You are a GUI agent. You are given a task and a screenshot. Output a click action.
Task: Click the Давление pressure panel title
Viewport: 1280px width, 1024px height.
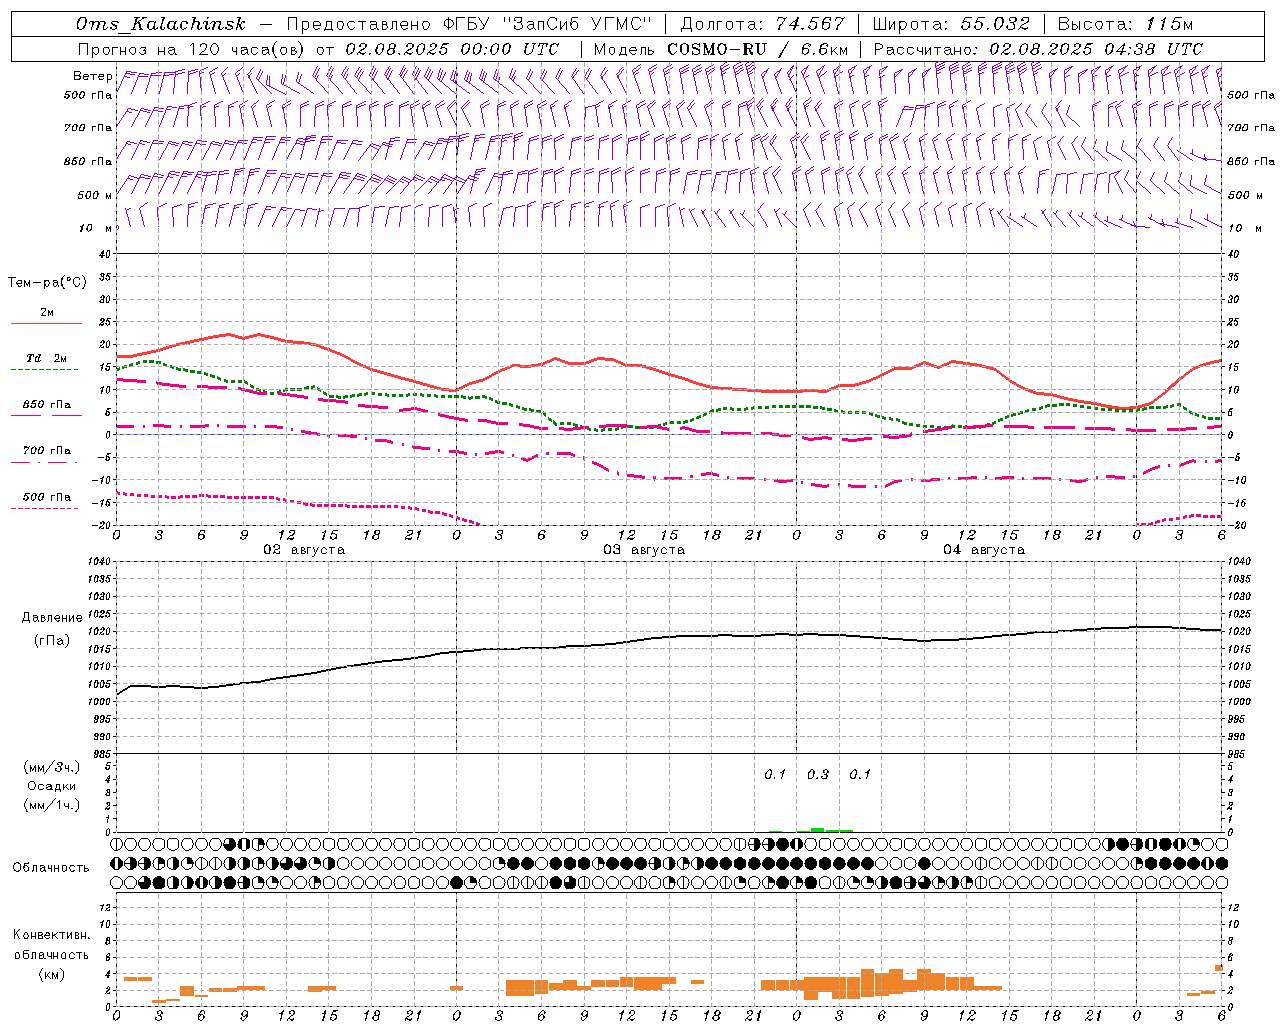tap(52, 618)
